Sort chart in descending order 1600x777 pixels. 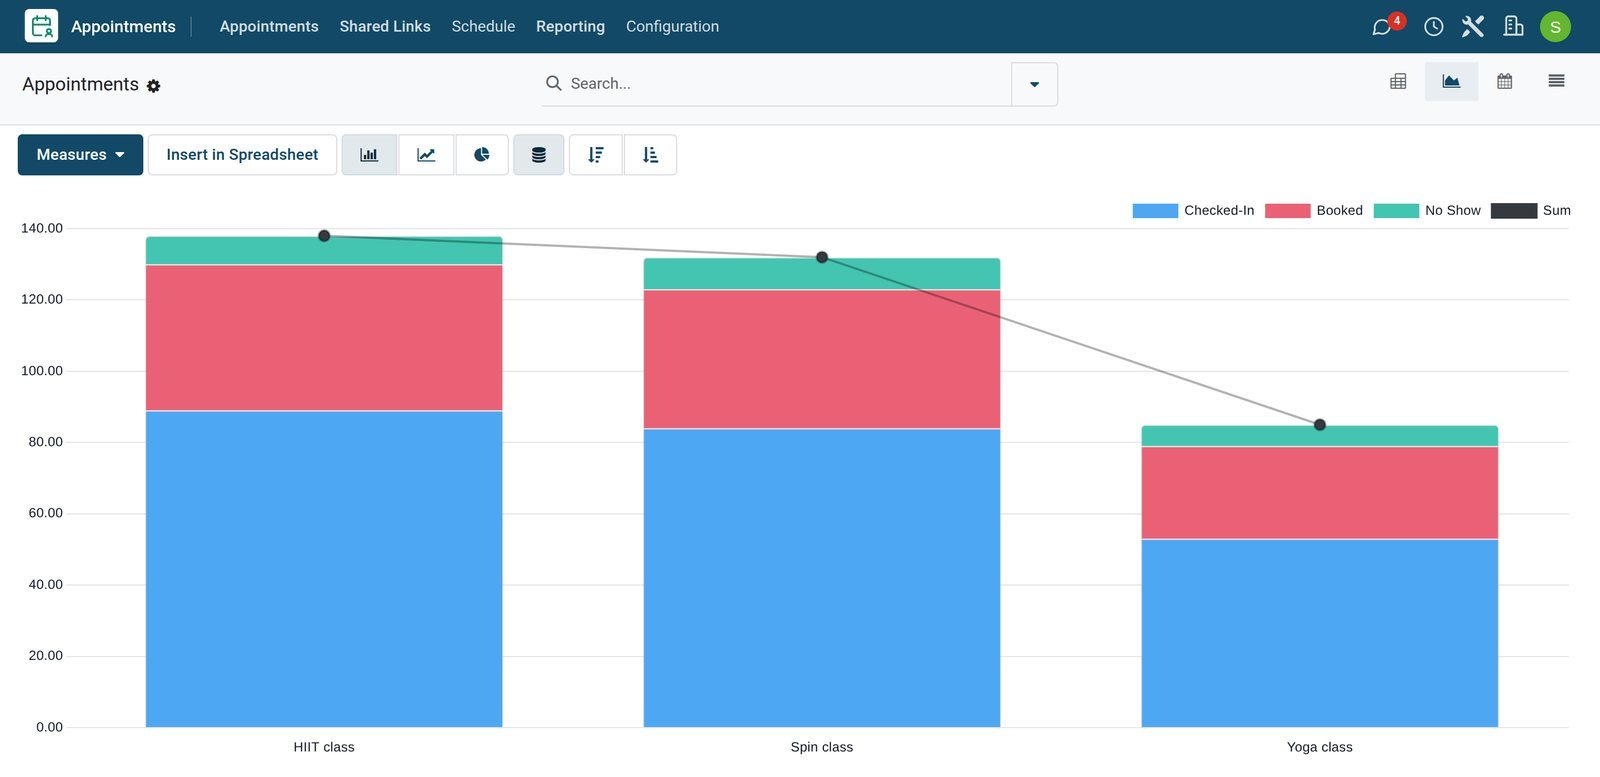[596, 155]
